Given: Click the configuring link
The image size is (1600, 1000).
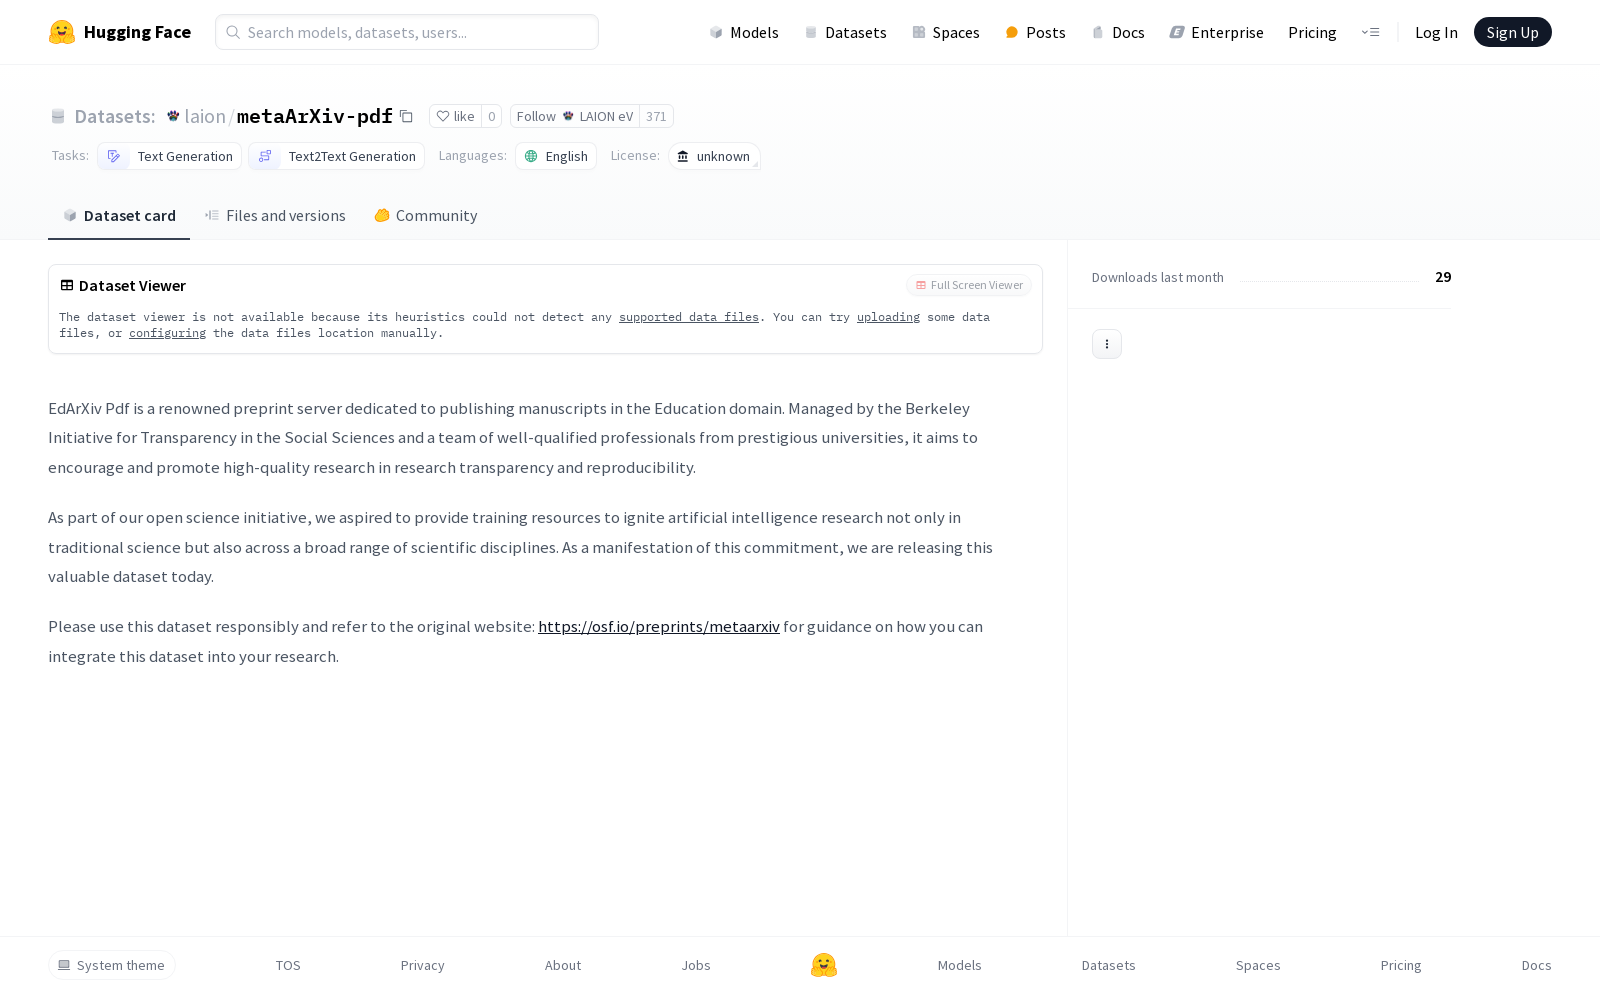Looking at the screenshot, I should 167,333.
